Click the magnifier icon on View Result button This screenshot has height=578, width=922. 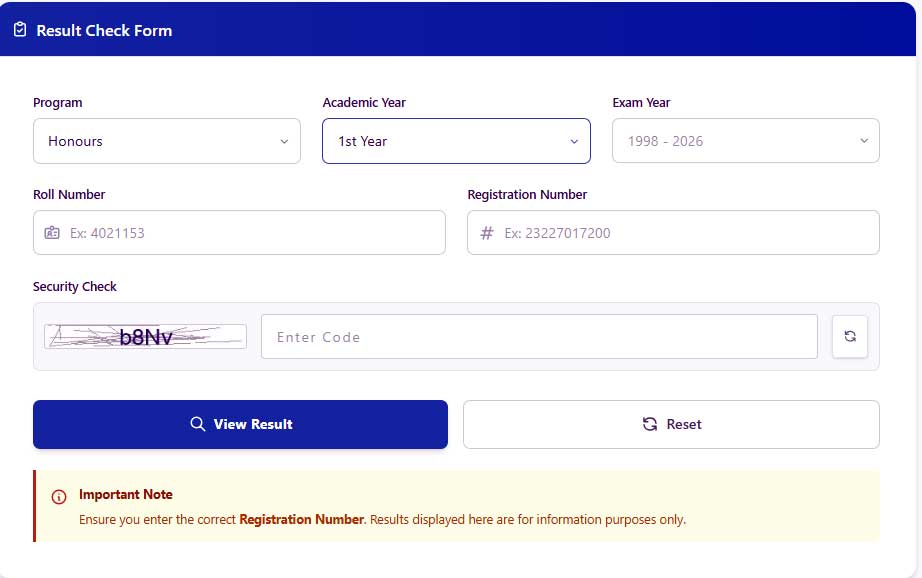coord(197,424)
